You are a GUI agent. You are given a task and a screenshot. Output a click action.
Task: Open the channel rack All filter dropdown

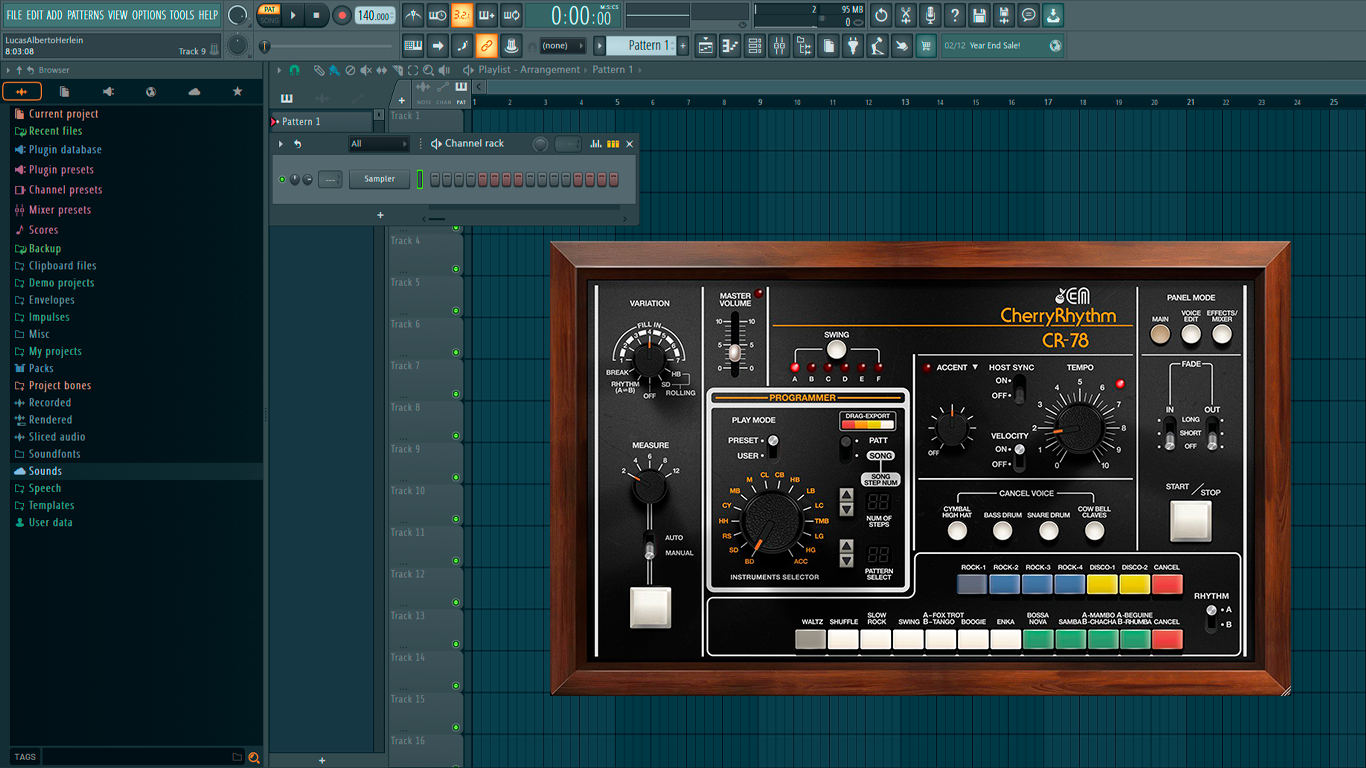click(379, 144)
